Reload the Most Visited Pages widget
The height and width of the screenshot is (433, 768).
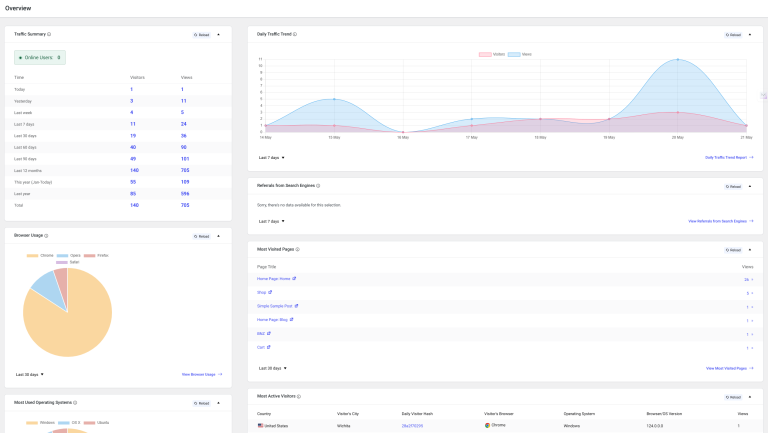[733, 250]
